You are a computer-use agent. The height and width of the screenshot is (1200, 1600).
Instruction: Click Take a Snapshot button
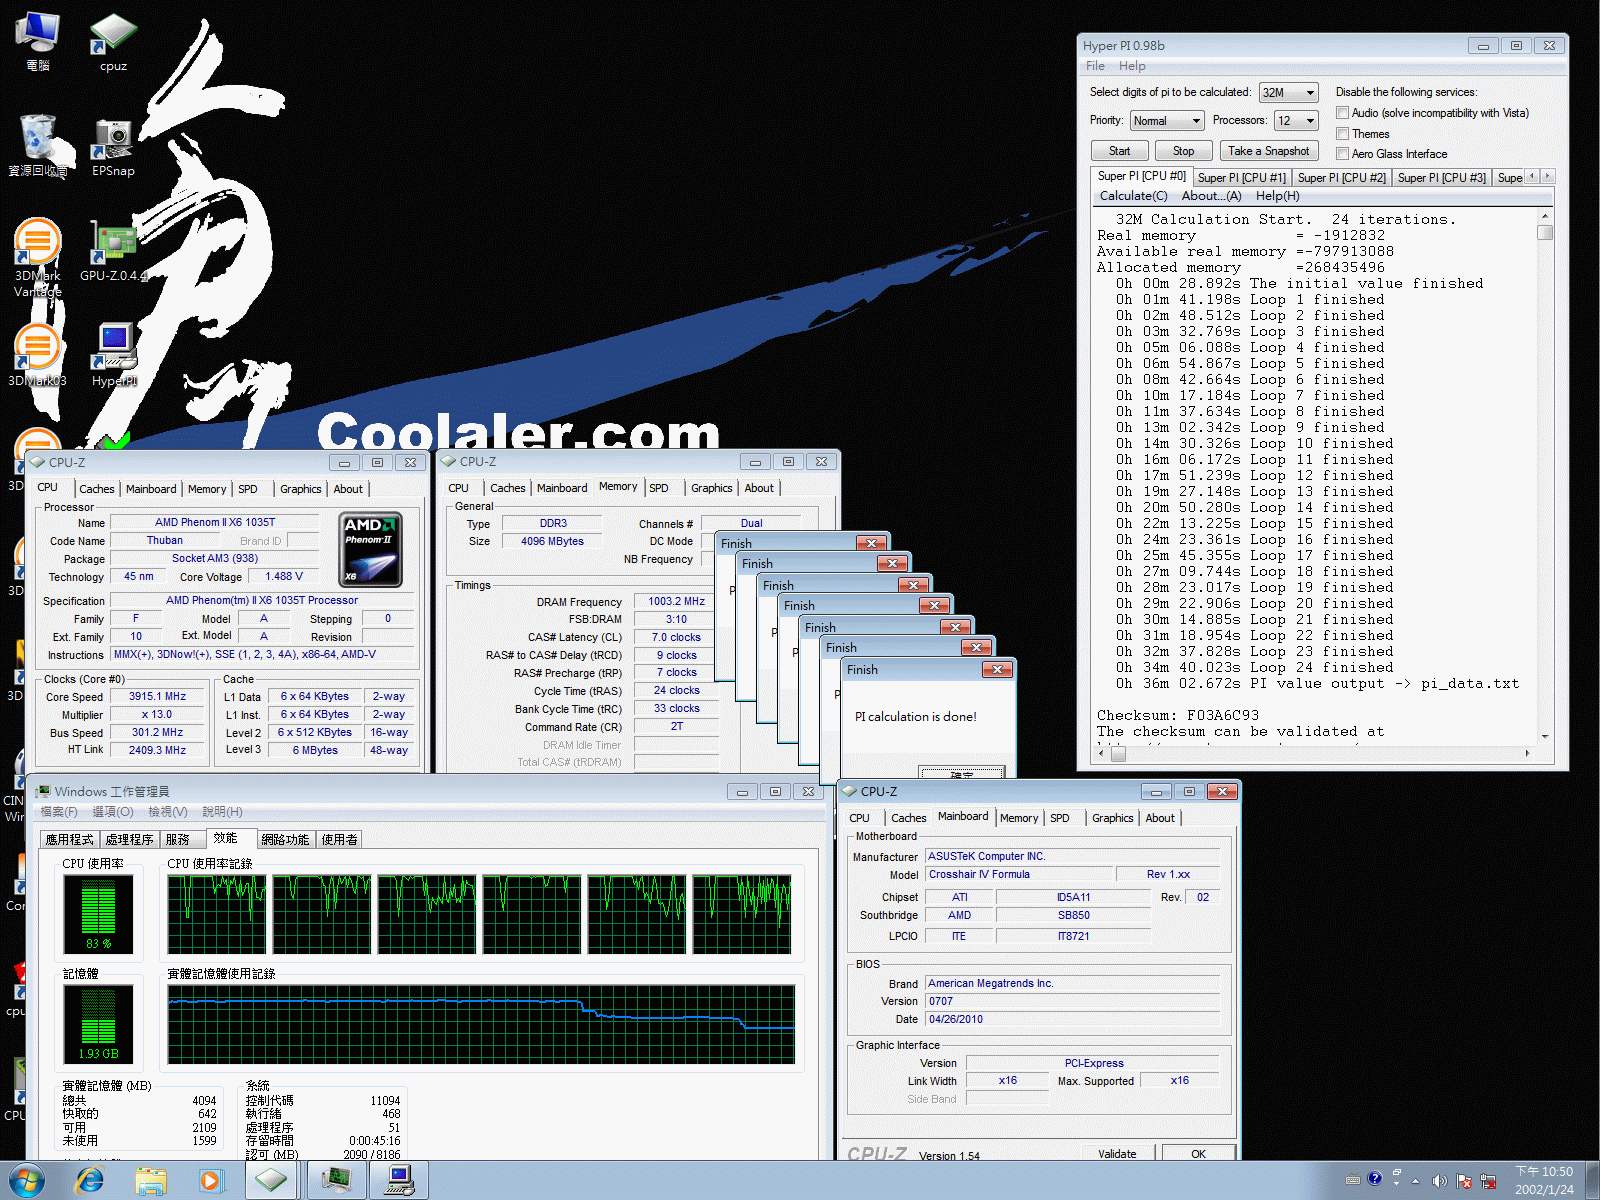pos(1269,151)
